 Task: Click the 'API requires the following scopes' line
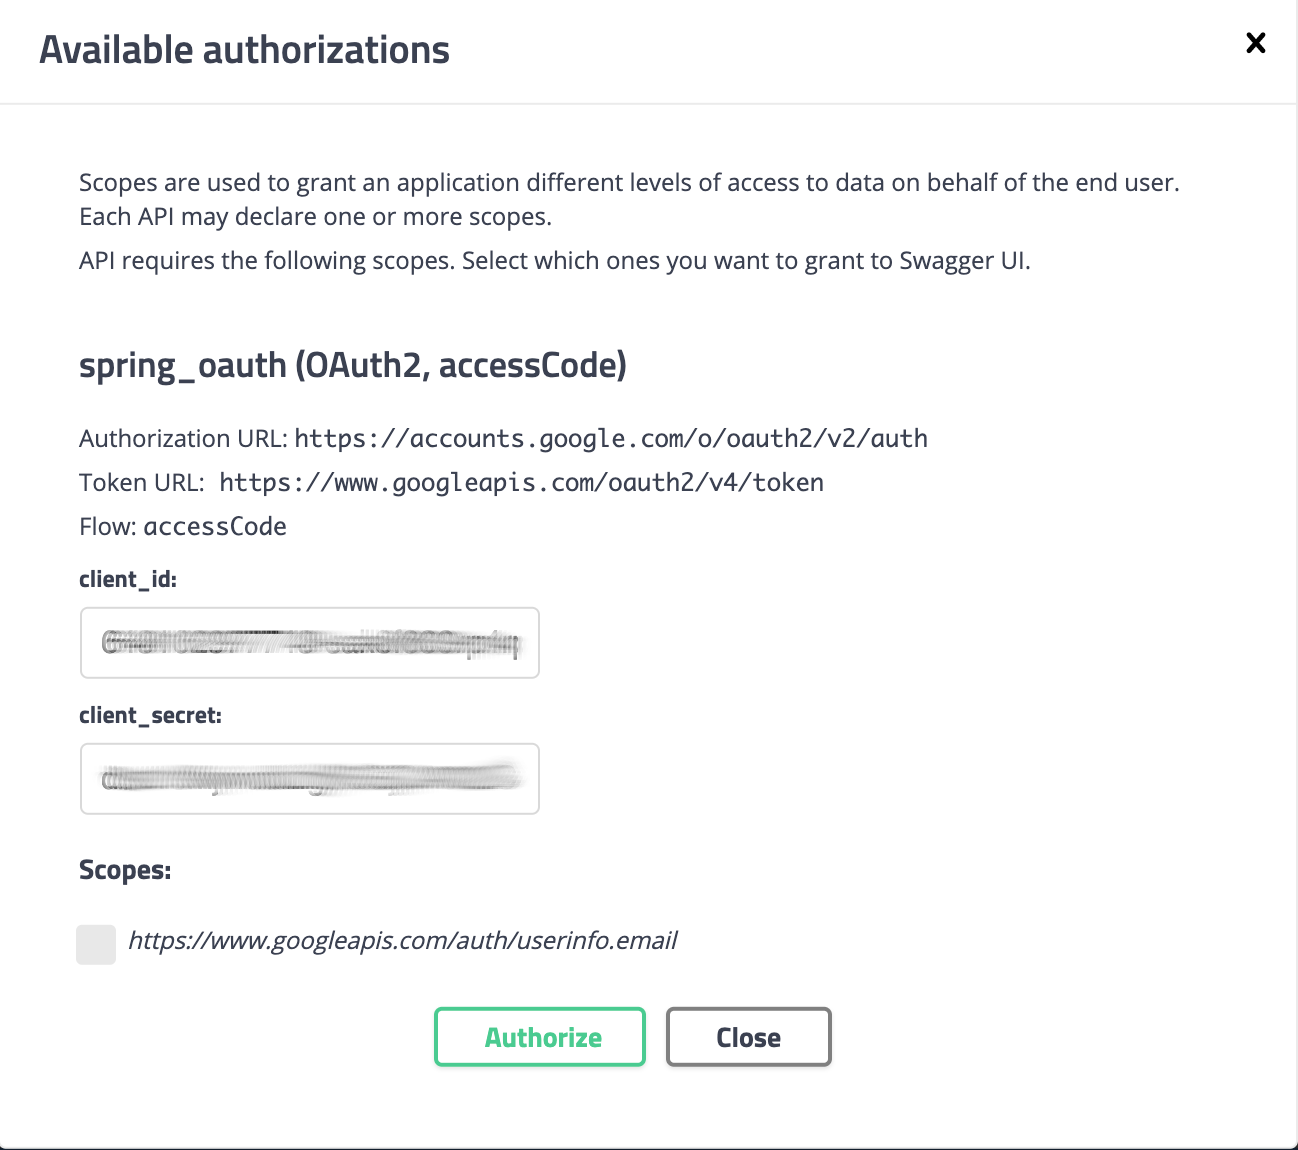(554, 261)
